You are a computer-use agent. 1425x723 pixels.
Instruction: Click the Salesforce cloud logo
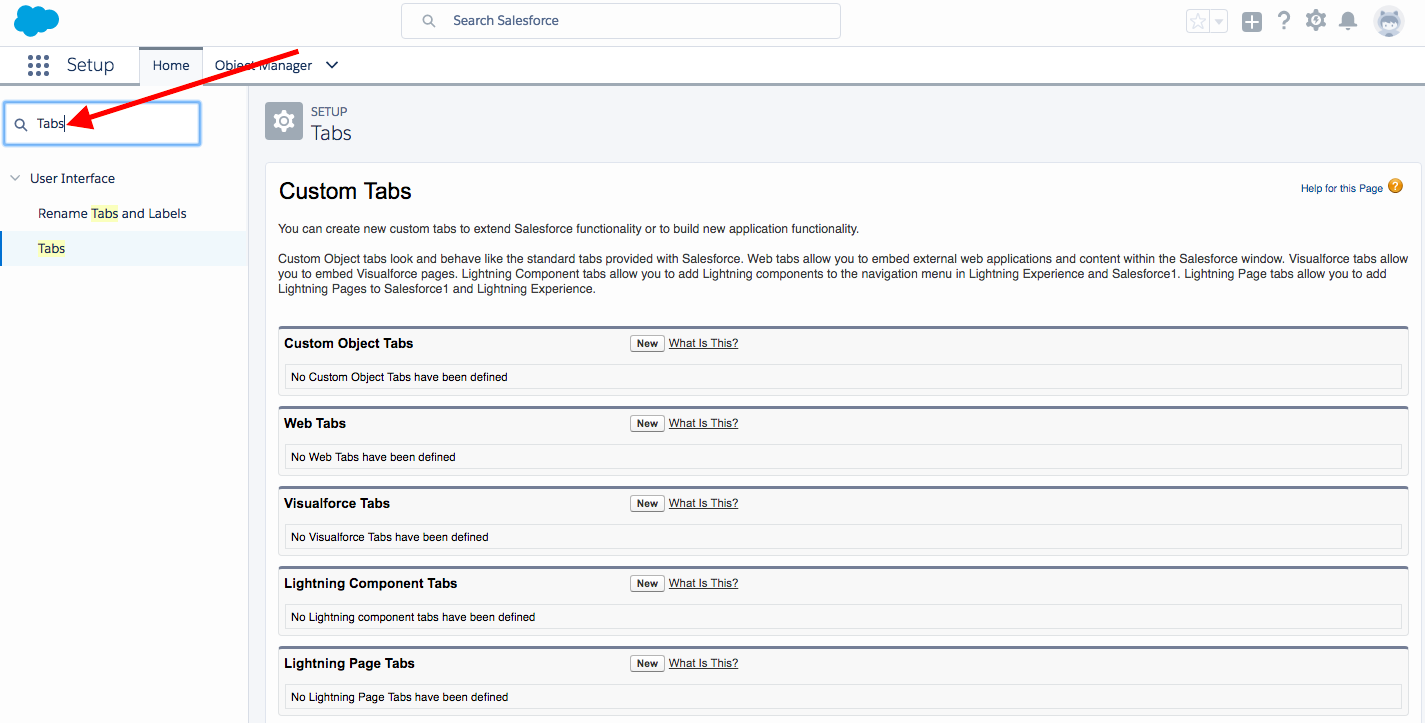(37, 20)
